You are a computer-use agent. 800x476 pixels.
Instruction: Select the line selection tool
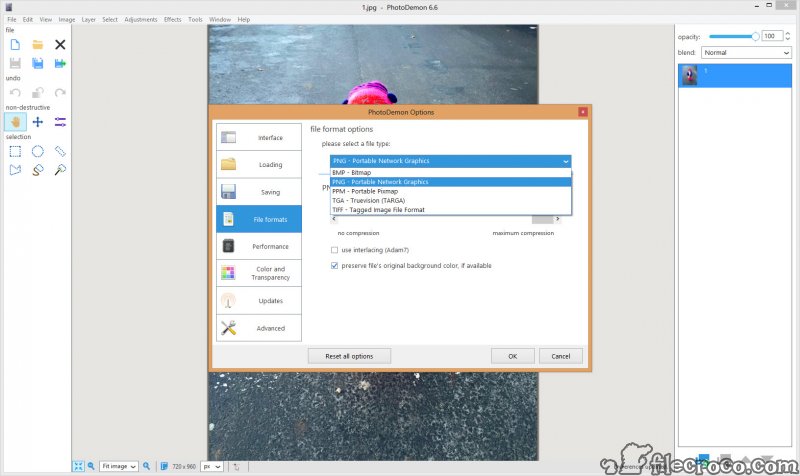[x=60, y=152]
